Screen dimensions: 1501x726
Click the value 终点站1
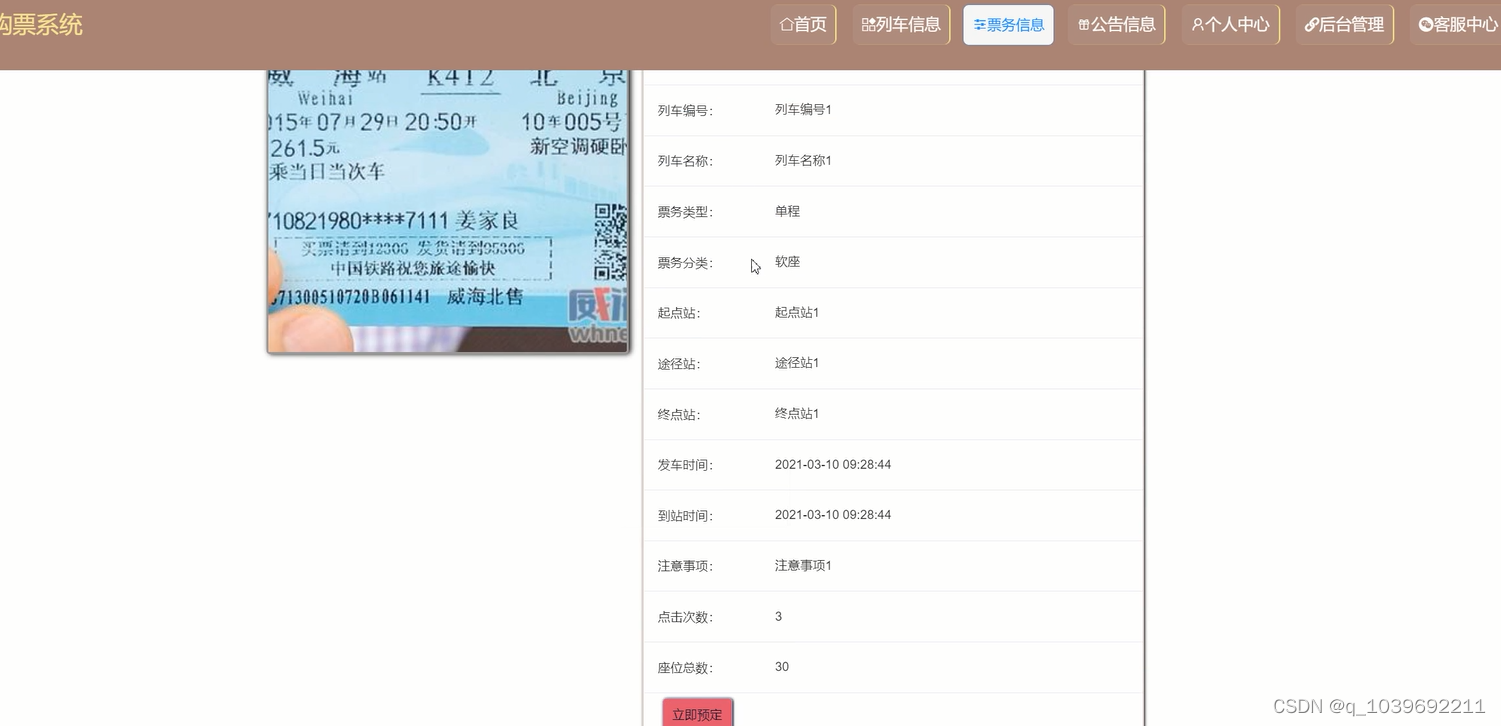tap(797, 414)
